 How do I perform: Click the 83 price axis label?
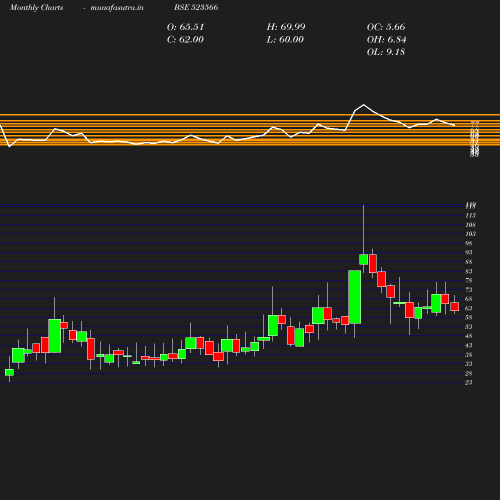click(x=469, y=271)
